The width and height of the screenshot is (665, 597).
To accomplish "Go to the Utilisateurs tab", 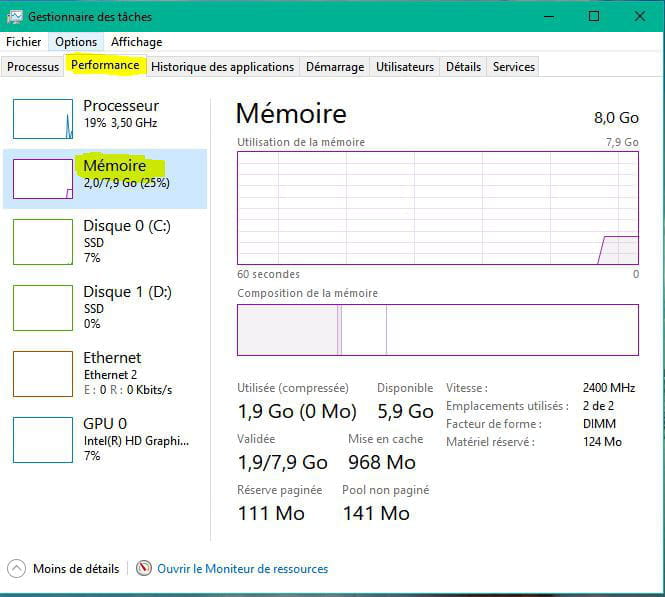I will 405,67.
